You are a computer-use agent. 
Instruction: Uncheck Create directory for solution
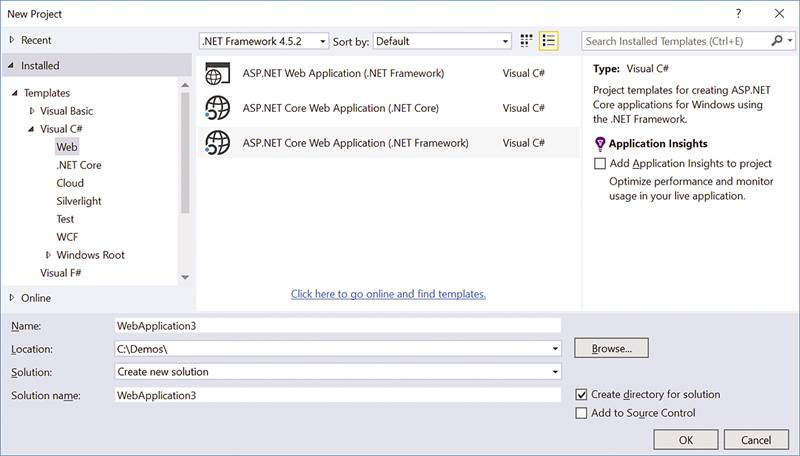point(582,395)
